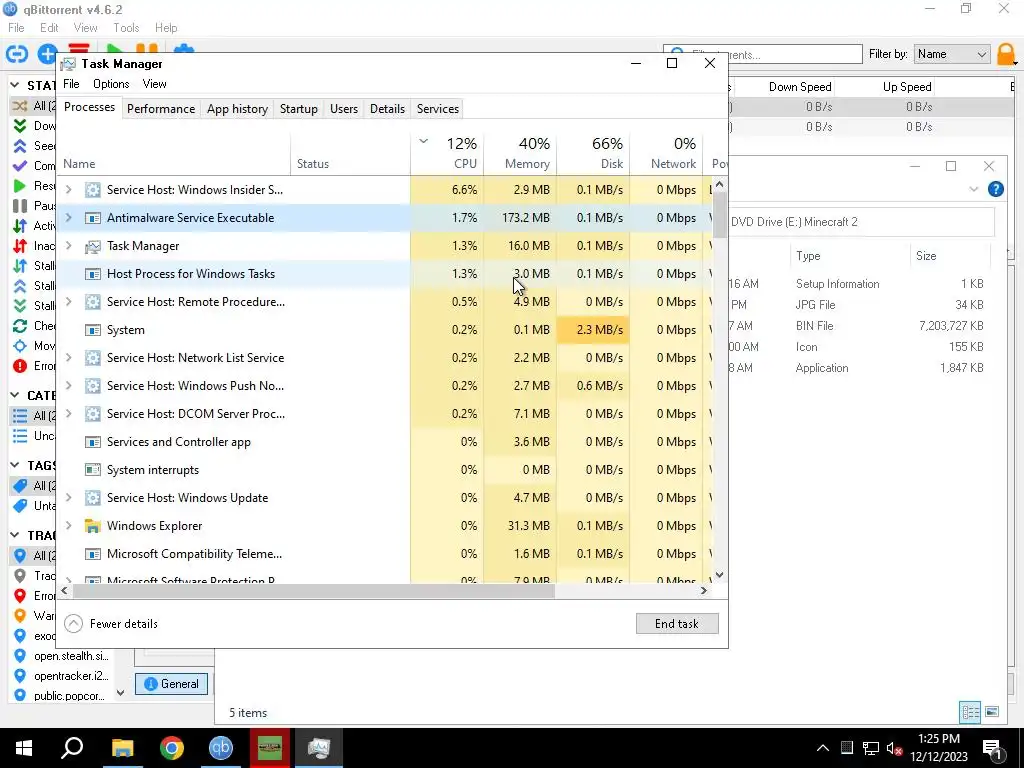Expand the Task Manager process row

click(69, 246)
